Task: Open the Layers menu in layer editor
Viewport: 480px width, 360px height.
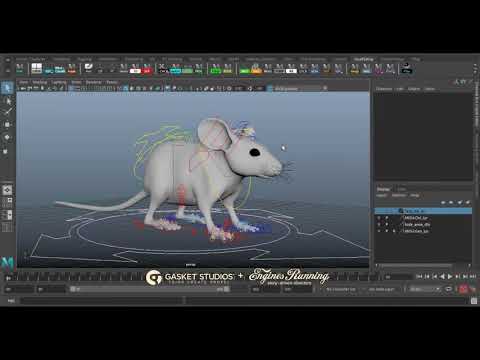Action: (x=382, y=195)
